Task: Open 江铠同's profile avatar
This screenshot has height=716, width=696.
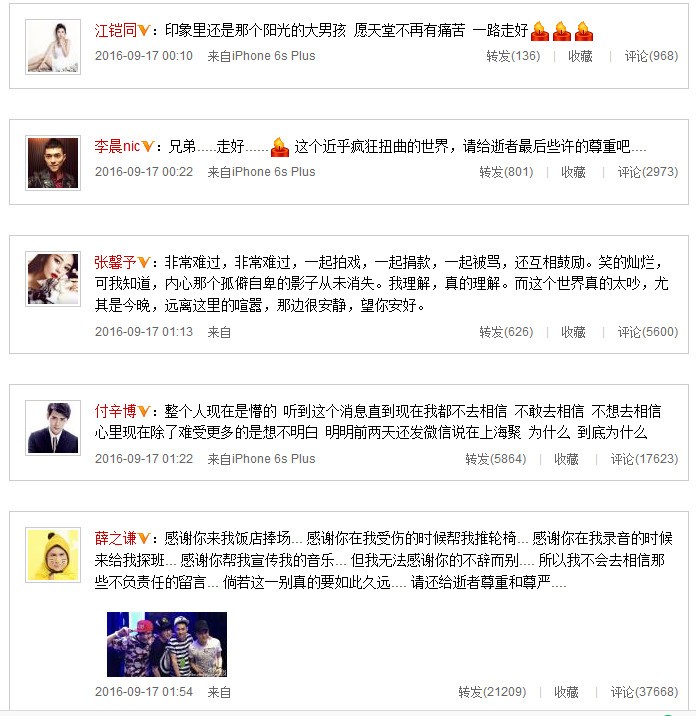Action: [x=53, y=47]
